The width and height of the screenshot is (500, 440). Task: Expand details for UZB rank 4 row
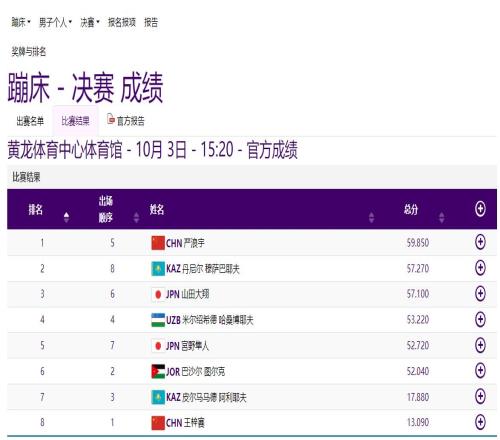pyautogui.click(x=480, y=319)
